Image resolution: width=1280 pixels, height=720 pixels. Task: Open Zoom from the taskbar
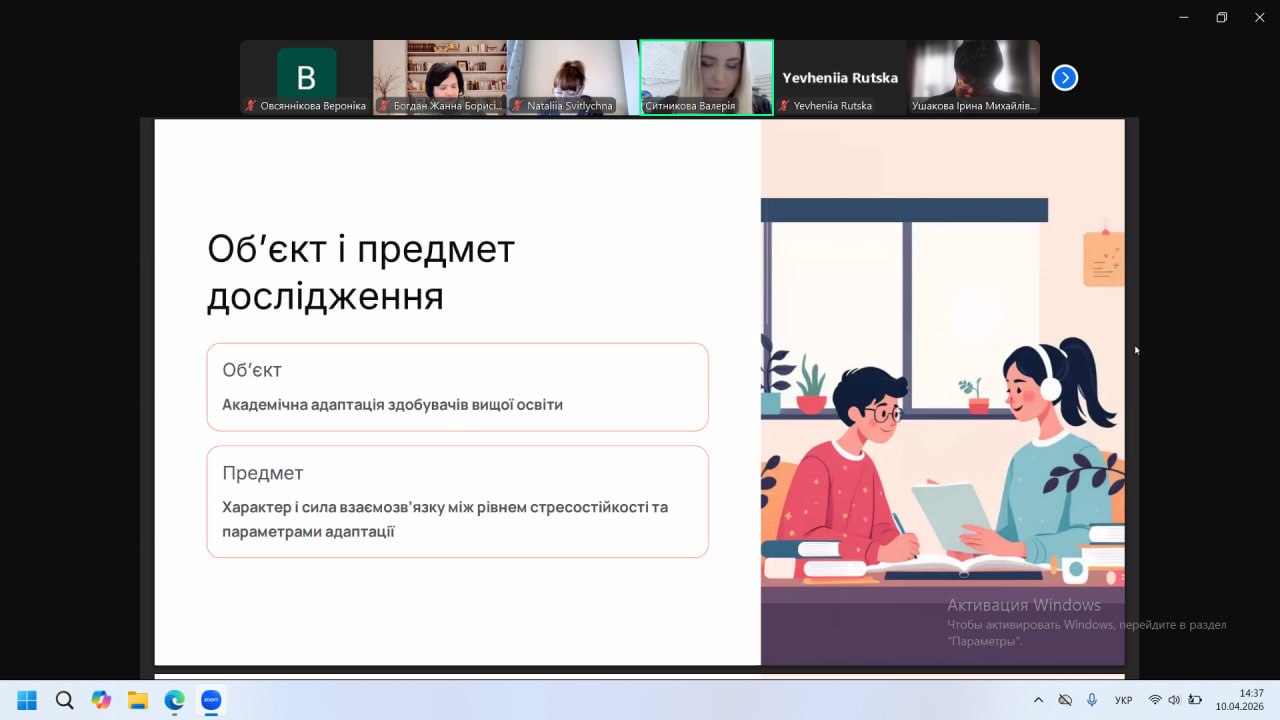211,700
